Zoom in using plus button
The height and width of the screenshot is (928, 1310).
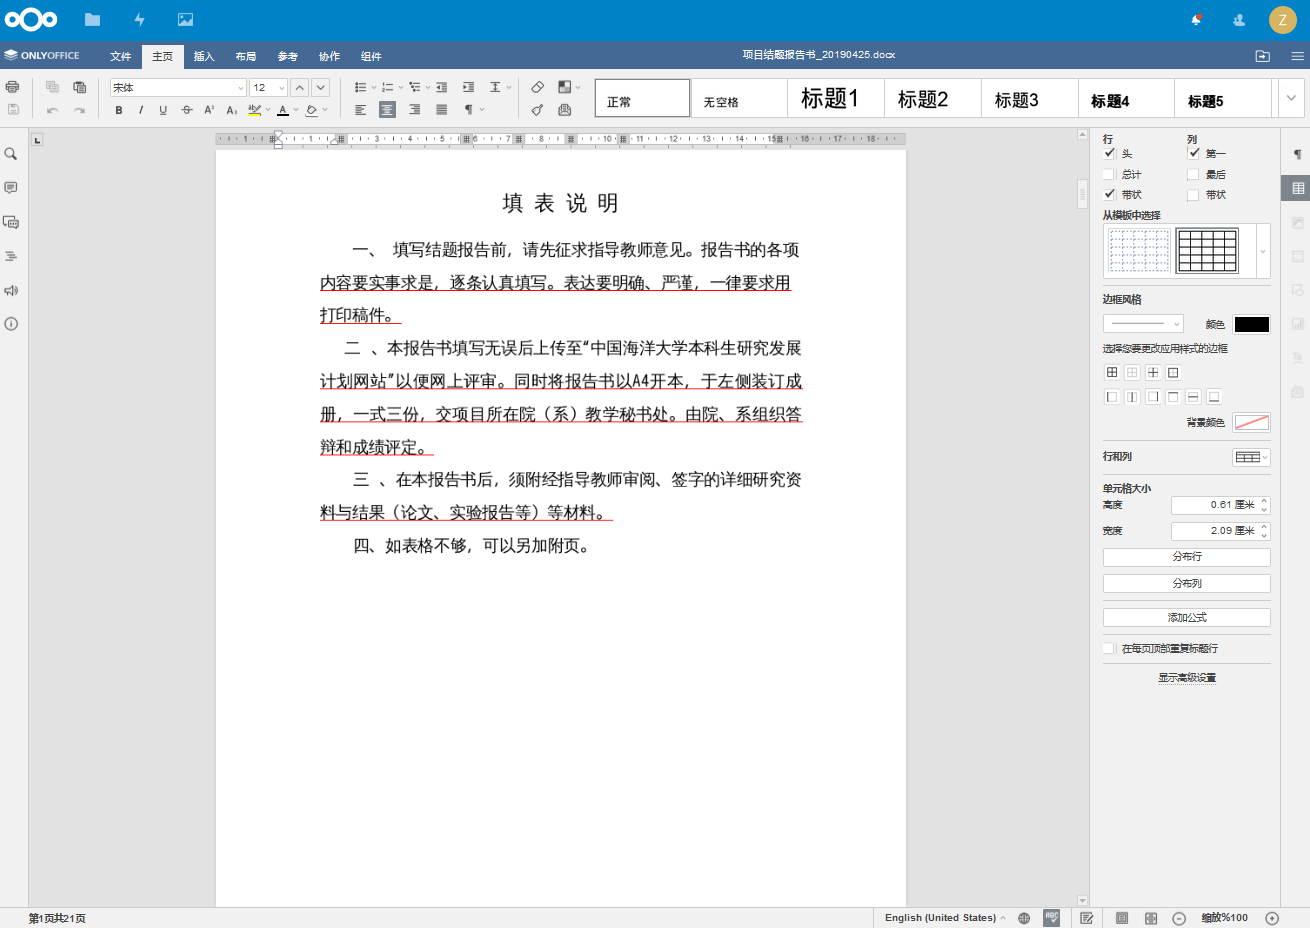click(1272, 918)
